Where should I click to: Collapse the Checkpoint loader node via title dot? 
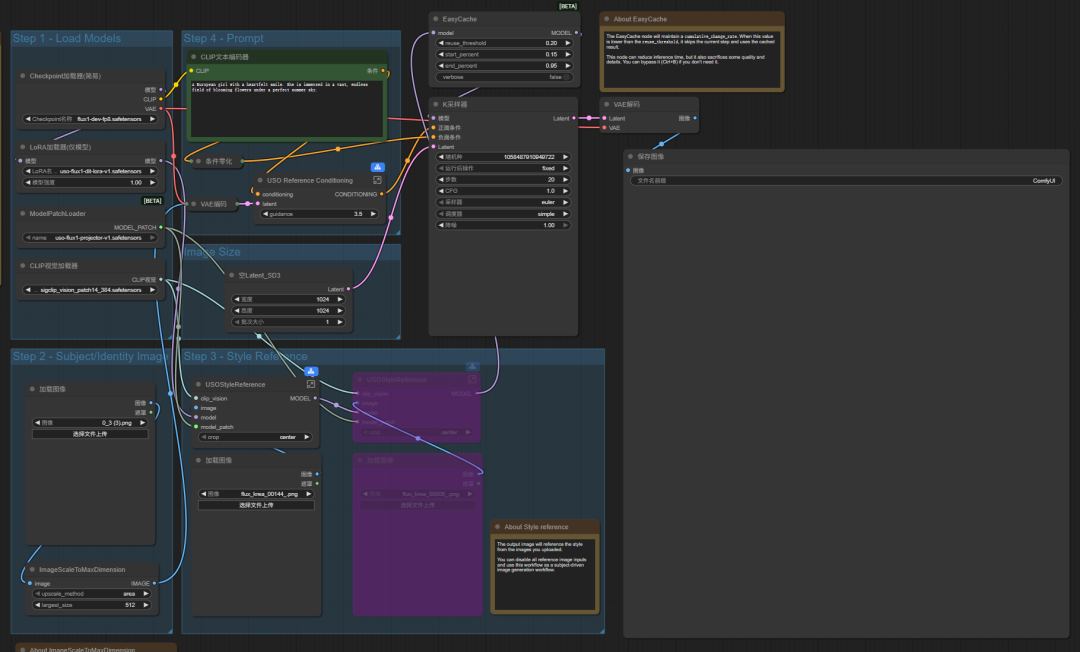coord(23,76)
